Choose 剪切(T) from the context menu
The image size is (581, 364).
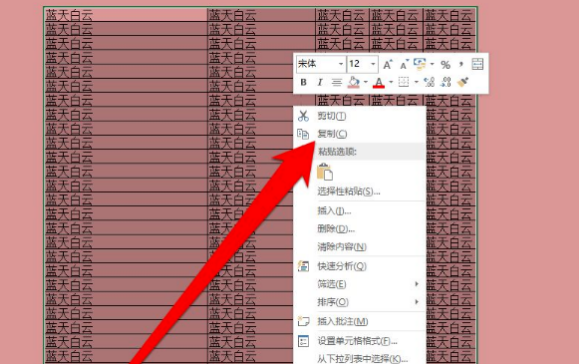coord(359,116)
